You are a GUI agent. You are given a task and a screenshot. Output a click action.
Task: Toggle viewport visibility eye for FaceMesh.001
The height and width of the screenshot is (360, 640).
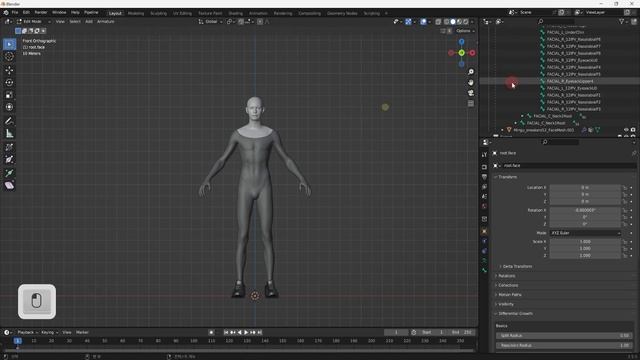pyautogui.click(x=626, y=130)
